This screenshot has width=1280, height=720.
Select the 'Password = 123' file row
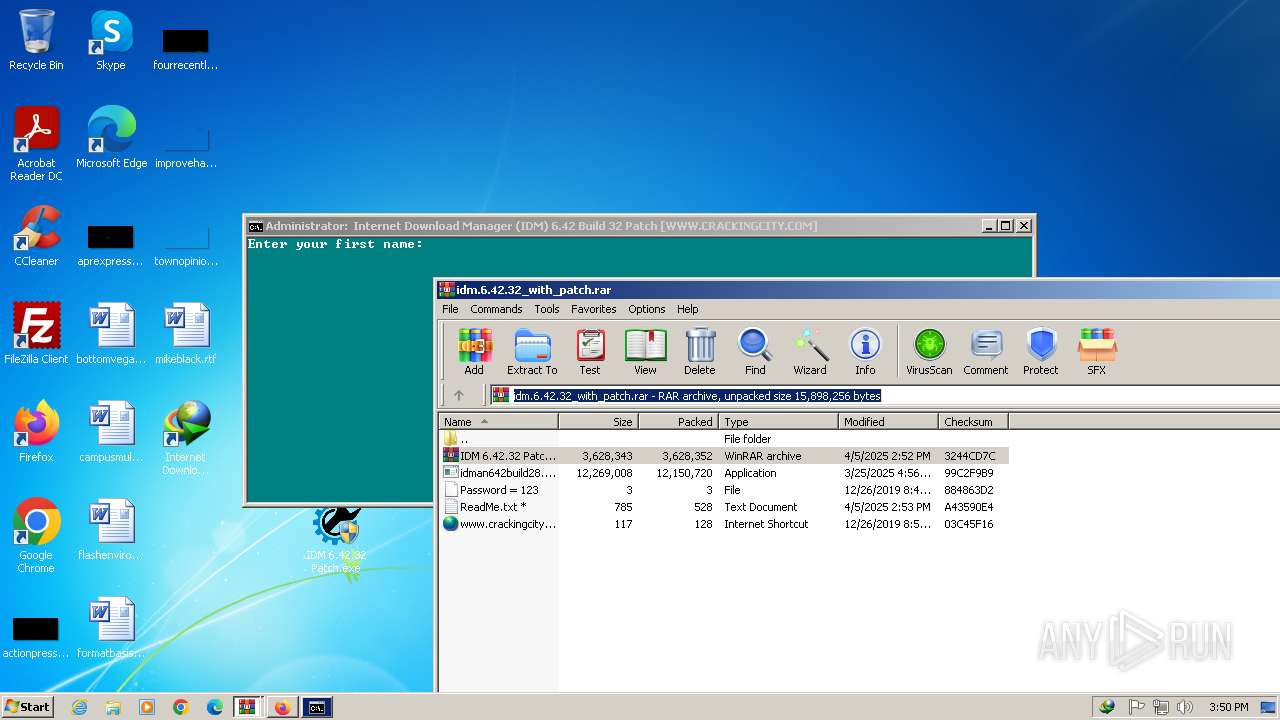[x=724, y=490]
